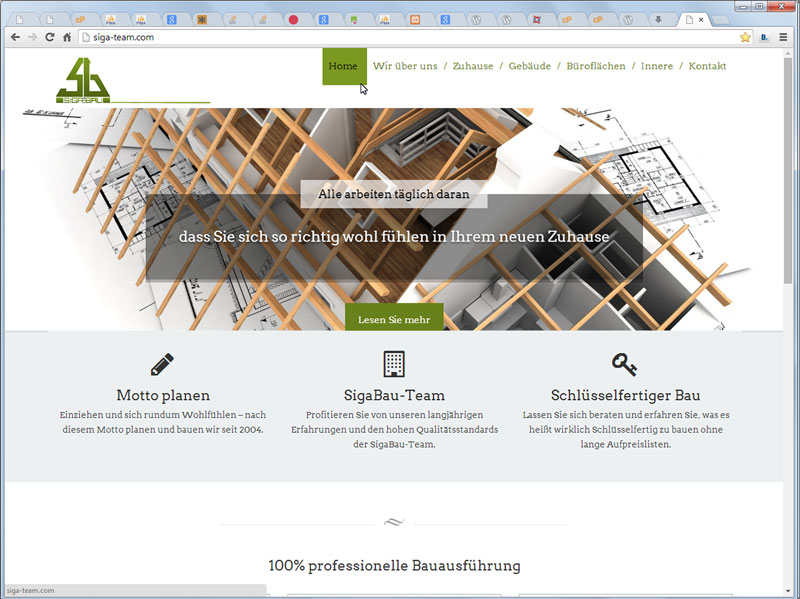The image size is (800, 599).
Task: Close the active siga-team tab
Action: 702,19
